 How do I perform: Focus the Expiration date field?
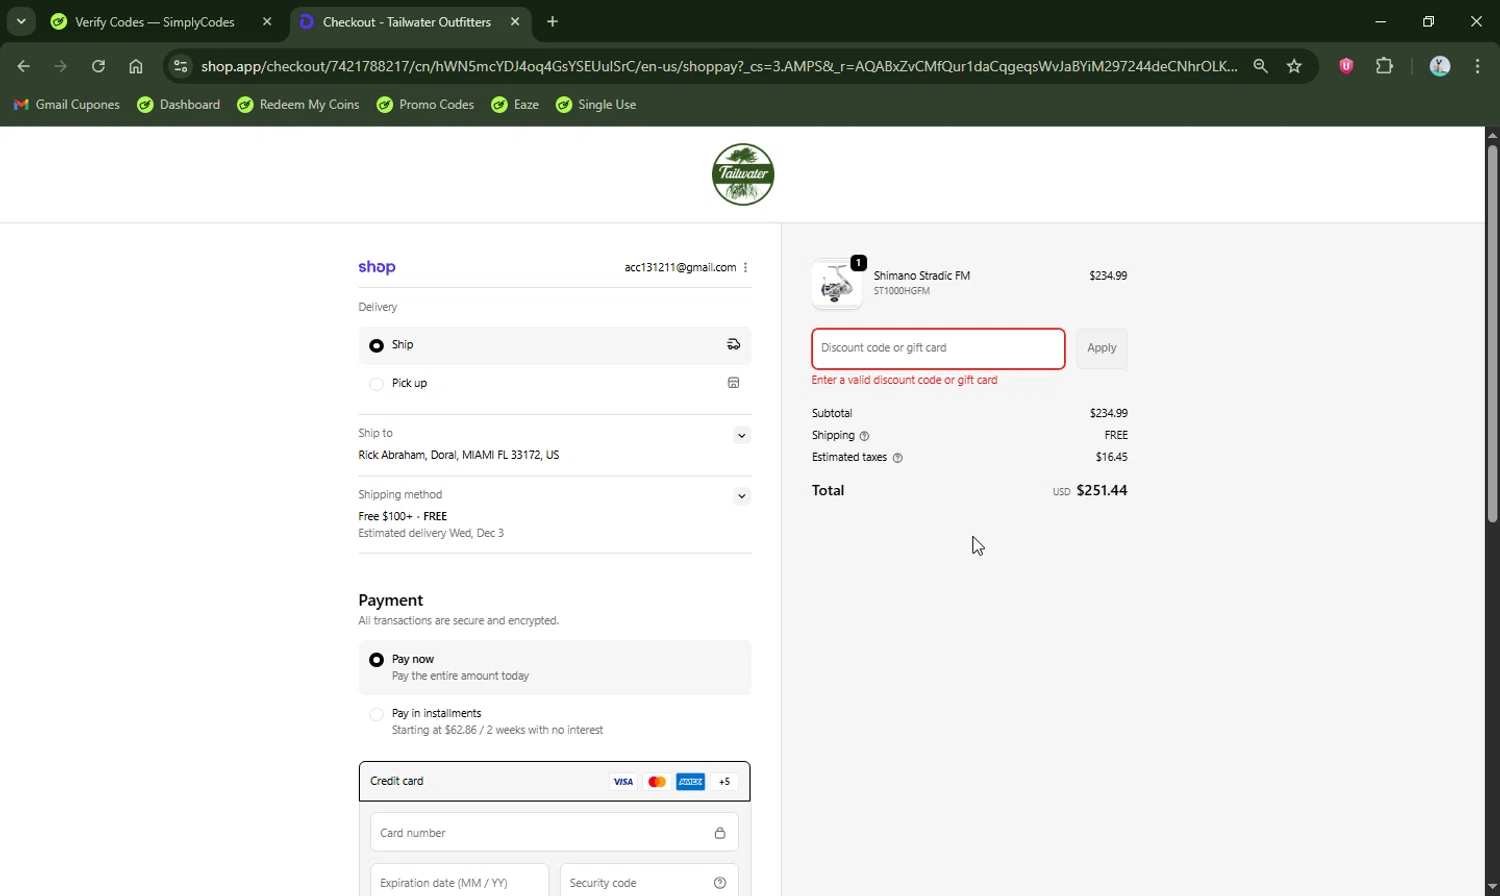point(459,882)
